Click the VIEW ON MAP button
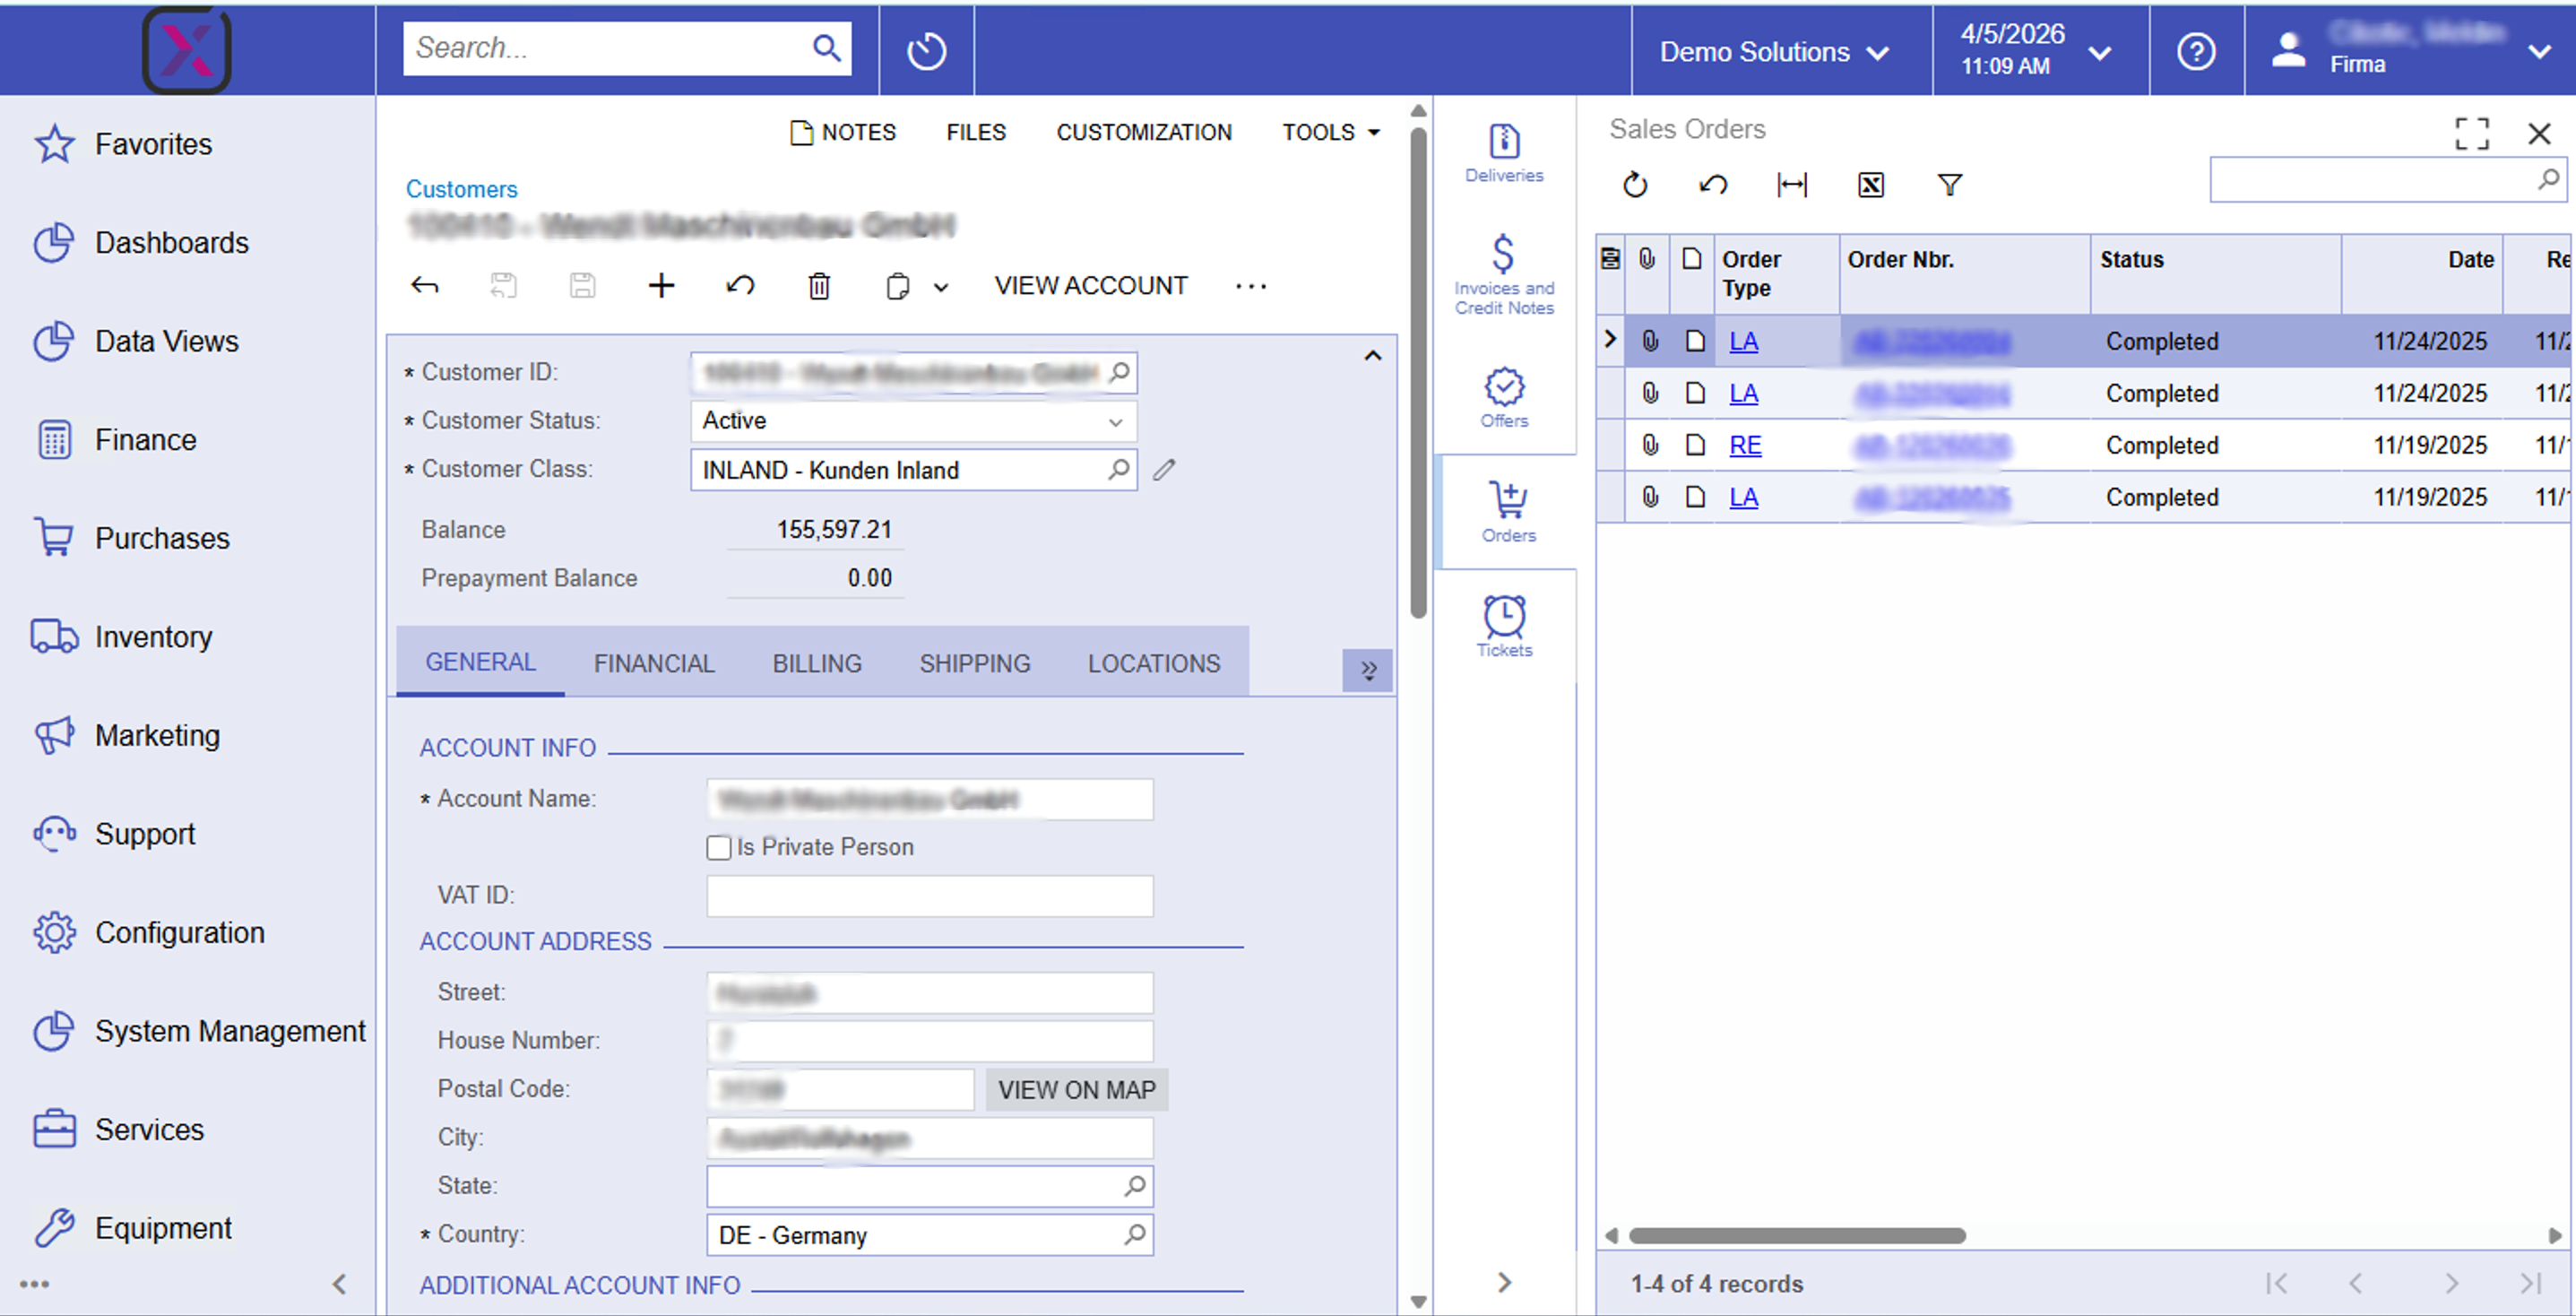Screen dimensions: 2576x1316 pyautogui.click(x=1076, y=1089)
